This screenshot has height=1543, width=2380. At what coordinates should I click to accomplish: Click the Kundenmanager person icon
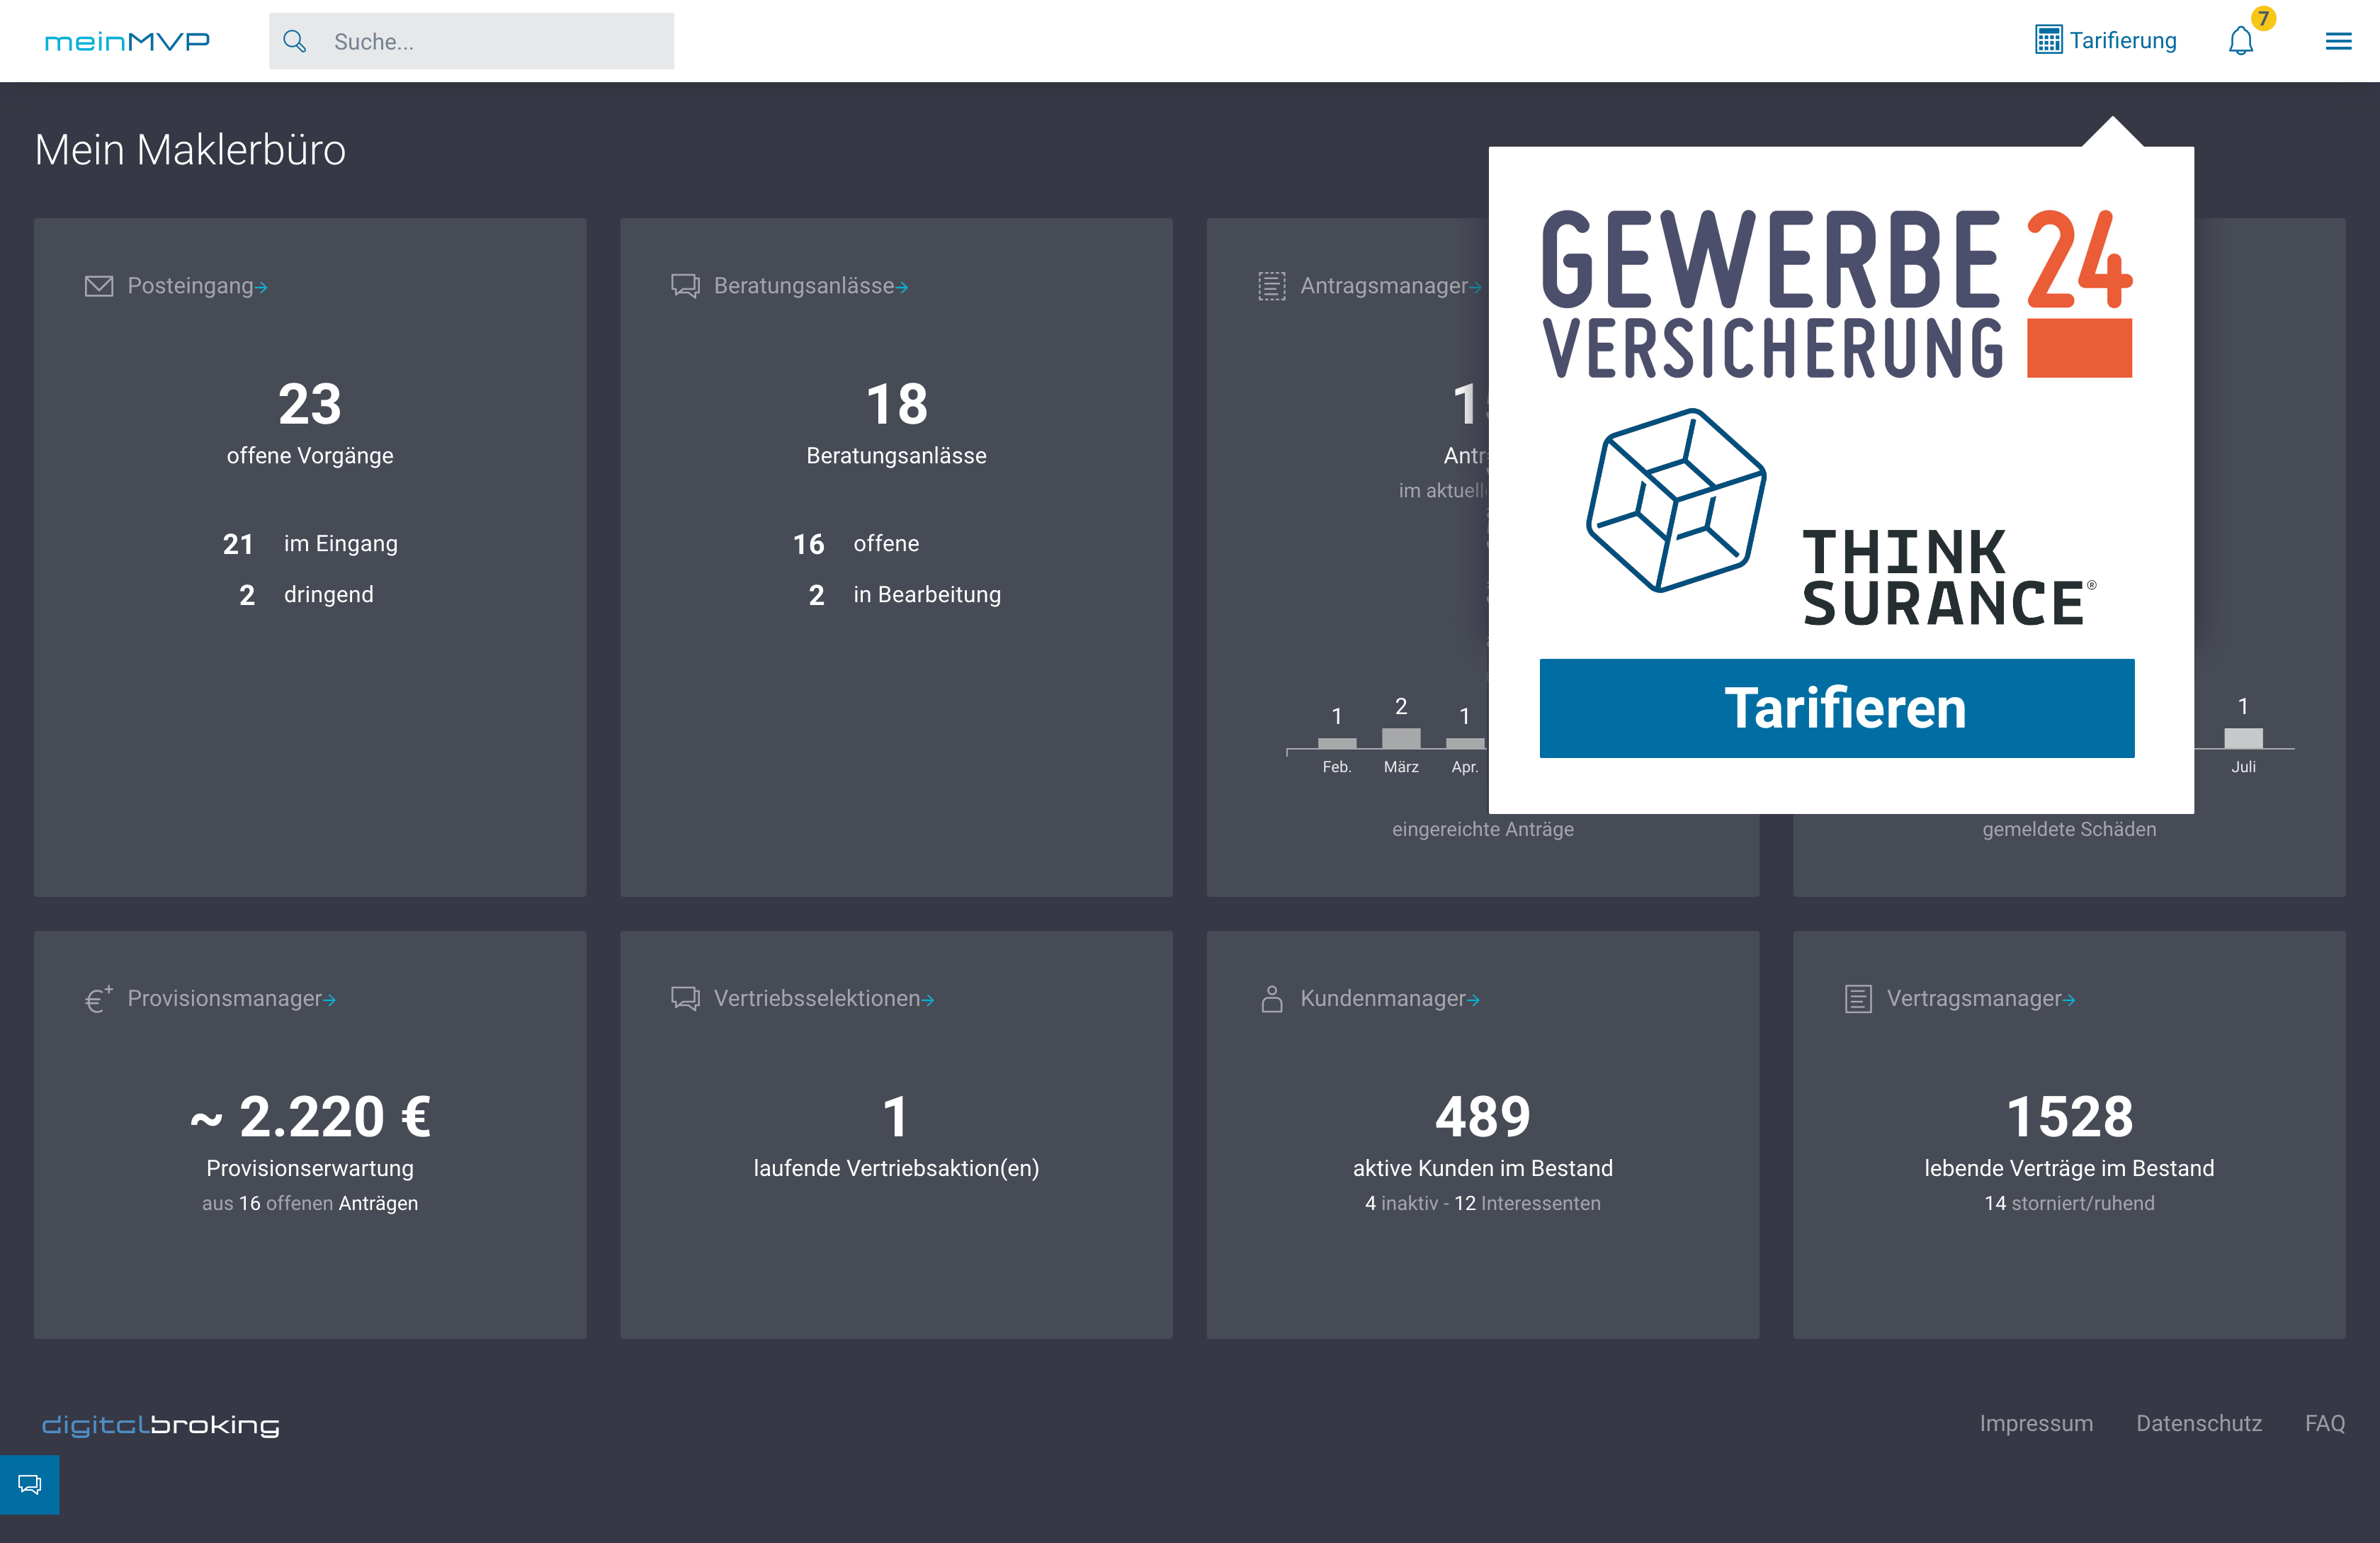tap(1271, 998)
